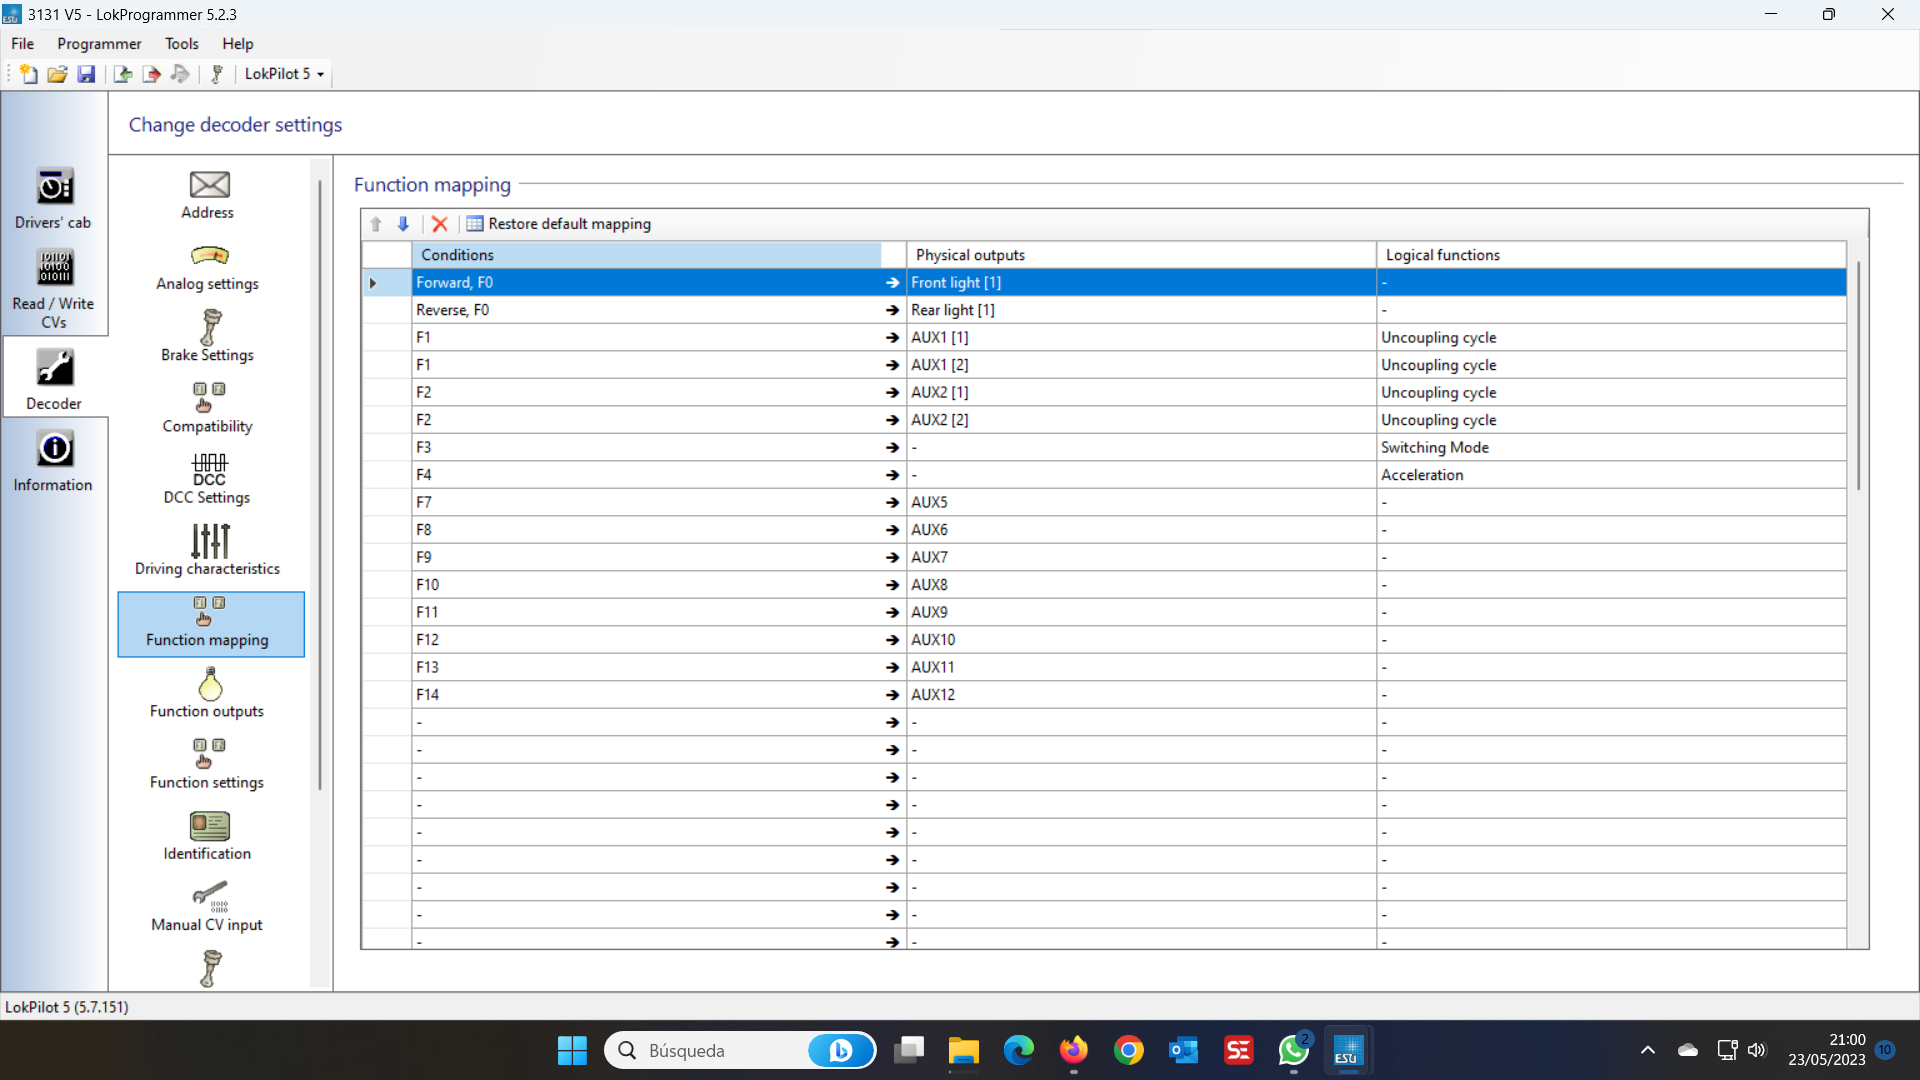The width and height of the screenshot is (1920, 1080).
Task: Open the Tools menu
Action: point(182,44)
